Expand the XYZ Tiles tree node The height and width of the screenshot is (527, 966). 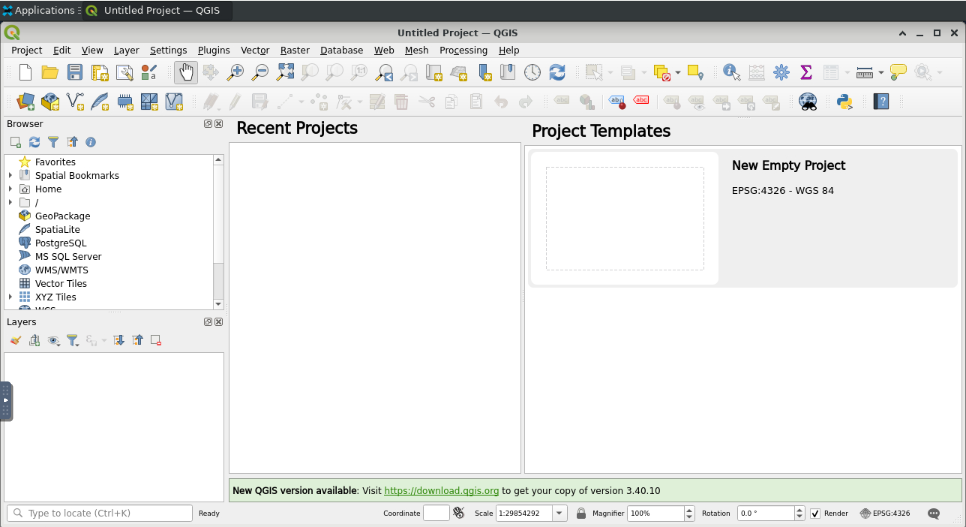[x=10, y=297]
